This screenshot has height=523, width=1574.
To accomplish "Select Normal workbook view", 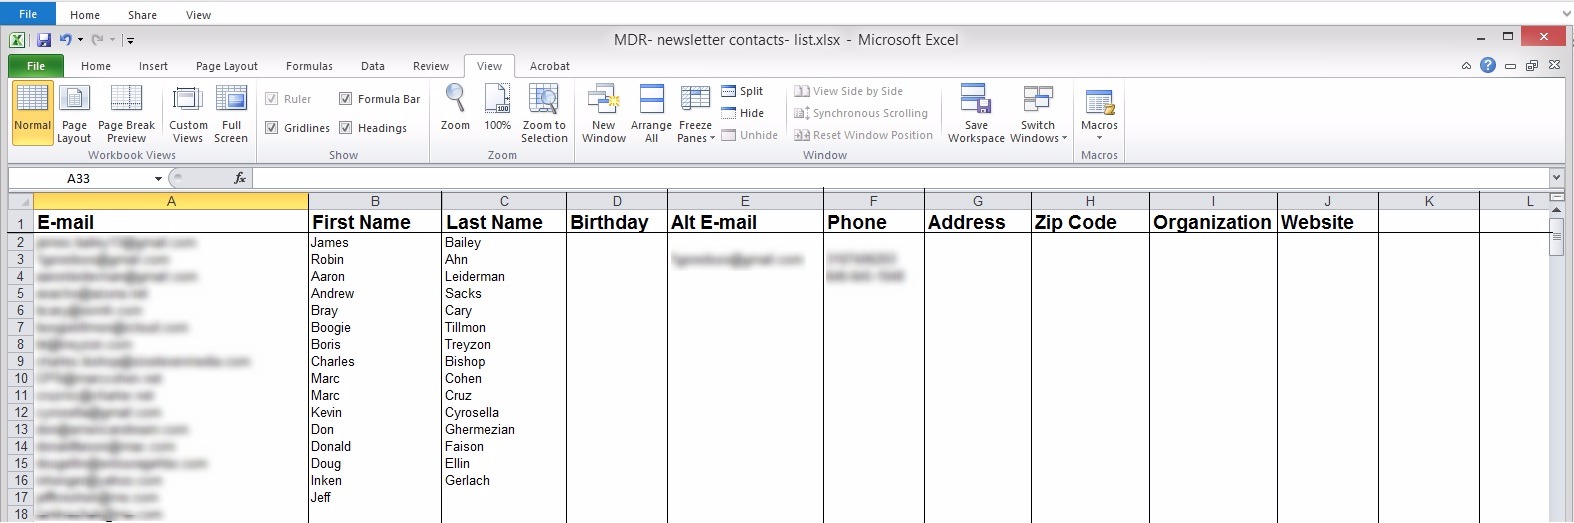I will [x=32, y=113].
